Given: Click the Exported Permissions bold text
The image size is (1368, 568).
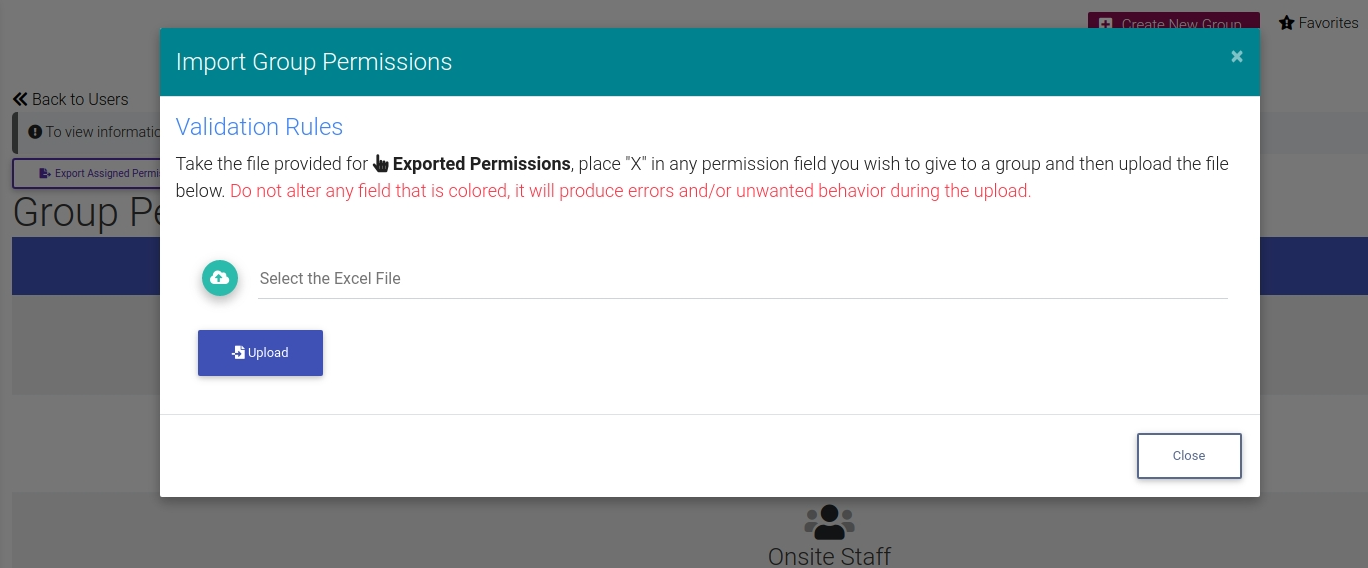Looking at the screenshot, I should tap(481, 164).
